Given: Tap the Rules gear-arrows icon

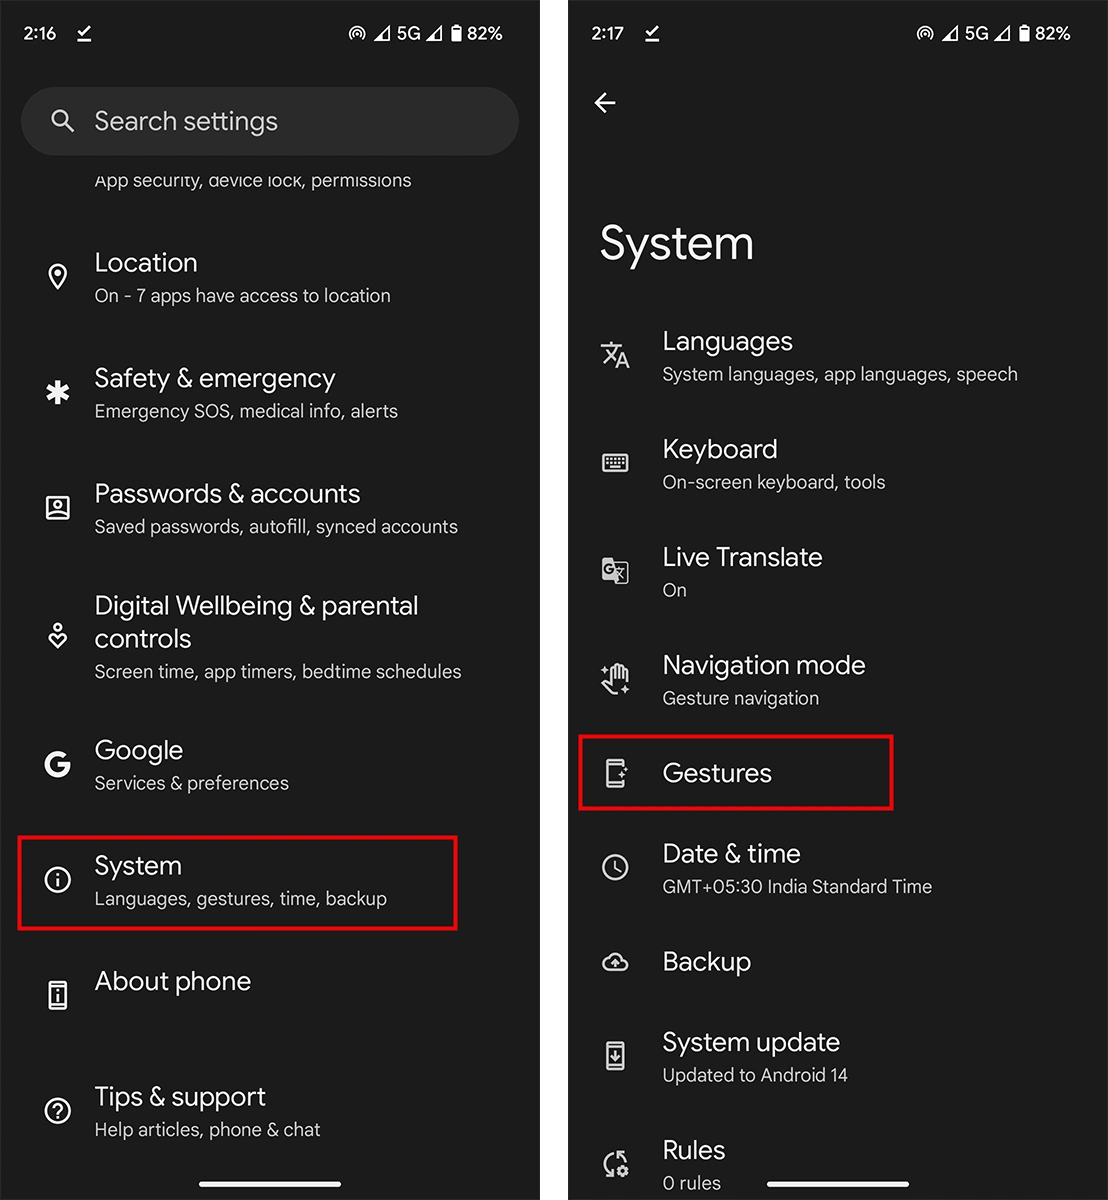Looking at the screenshot, I should [615, 1164].
